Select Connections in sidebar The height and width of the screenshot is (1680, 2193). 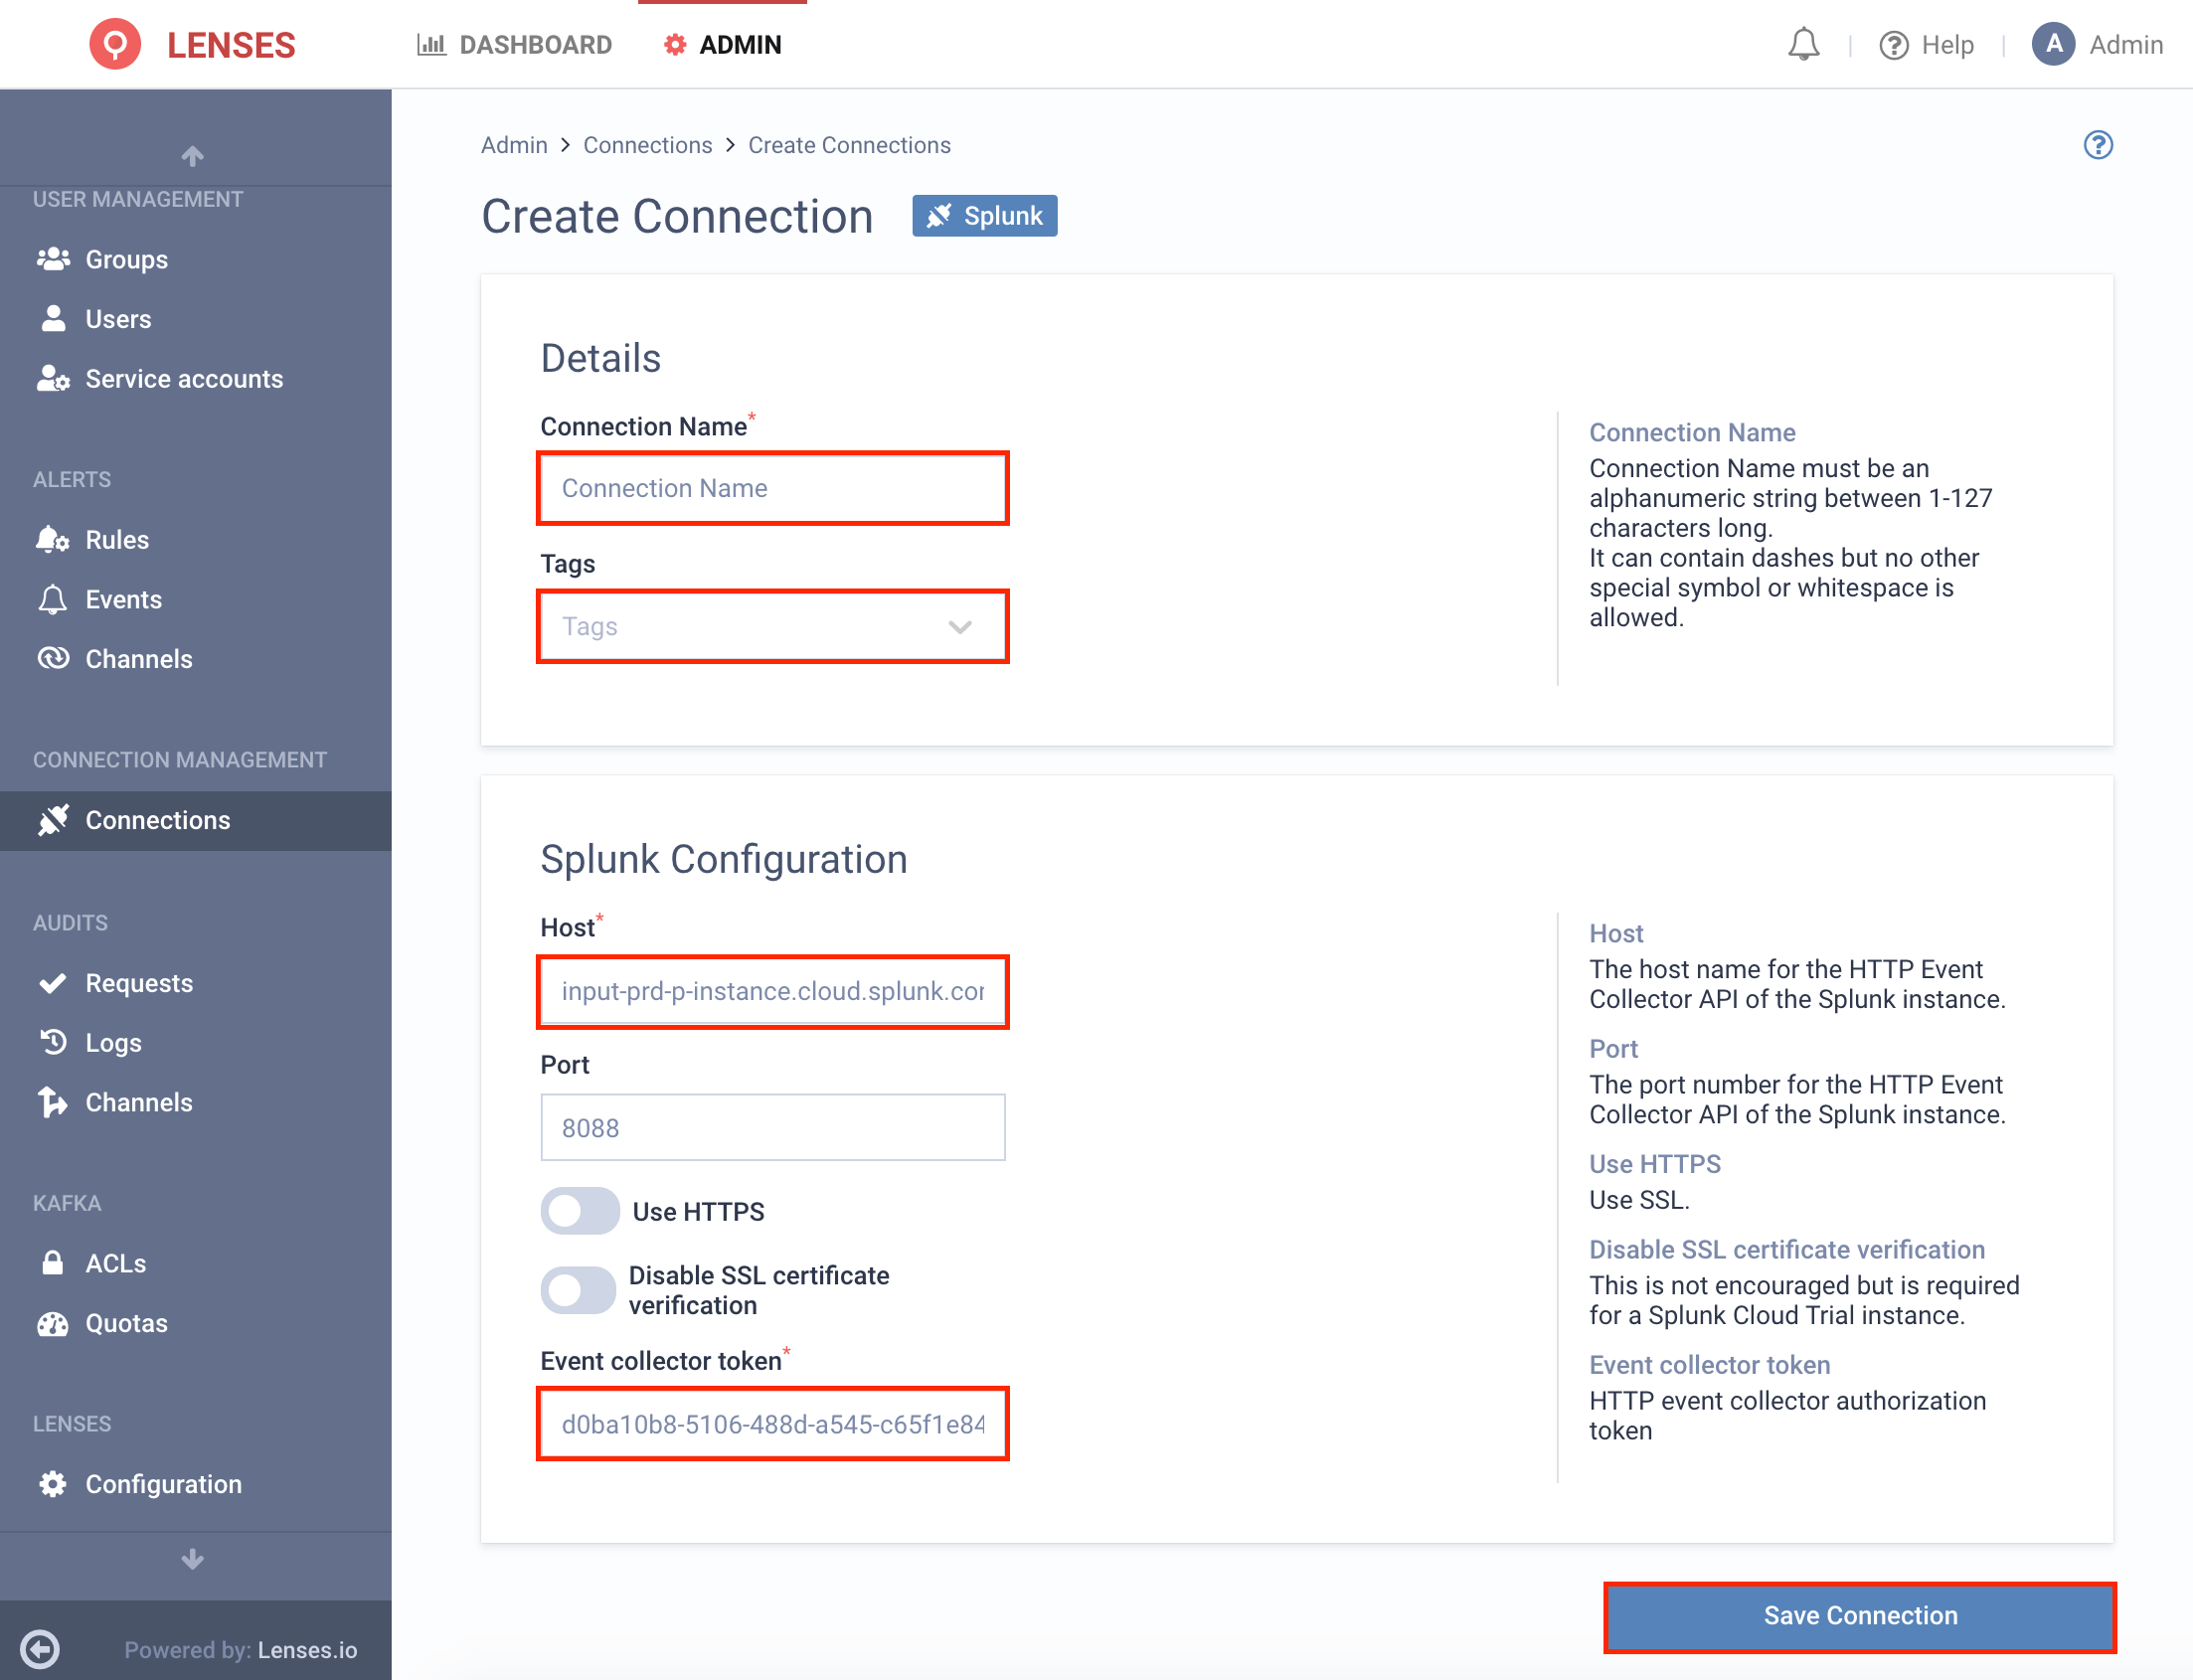click(x=196, y=820)
